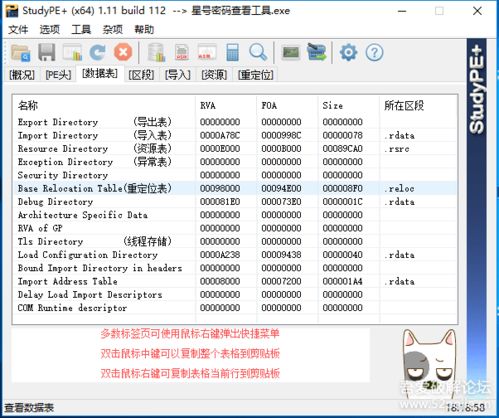Click the red-labeled document toolbar icon

tap(182, 52)
